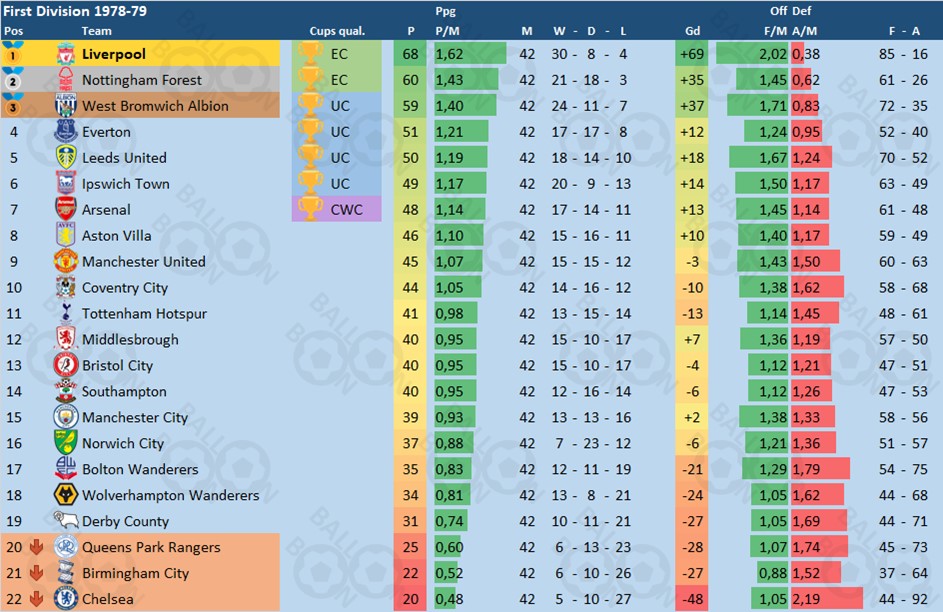This screenshot has width=943, height=612.
Task: Click Liverpool's green points-per-match bar
Action: [x=470, y=54]
